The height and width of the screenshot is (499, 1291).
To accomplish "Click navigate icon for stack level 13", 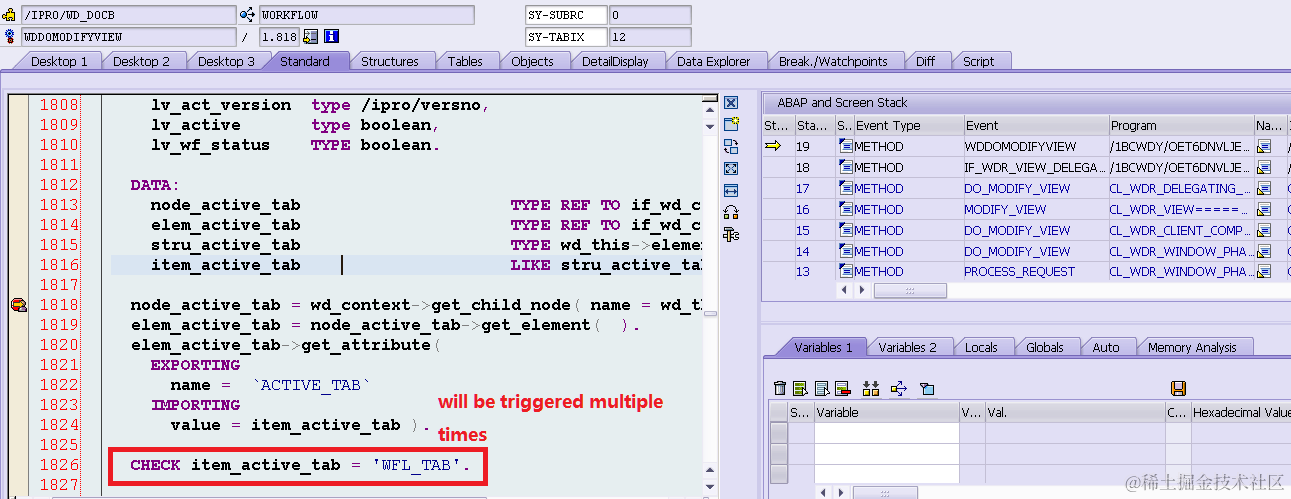I will tap(1263, 271).
